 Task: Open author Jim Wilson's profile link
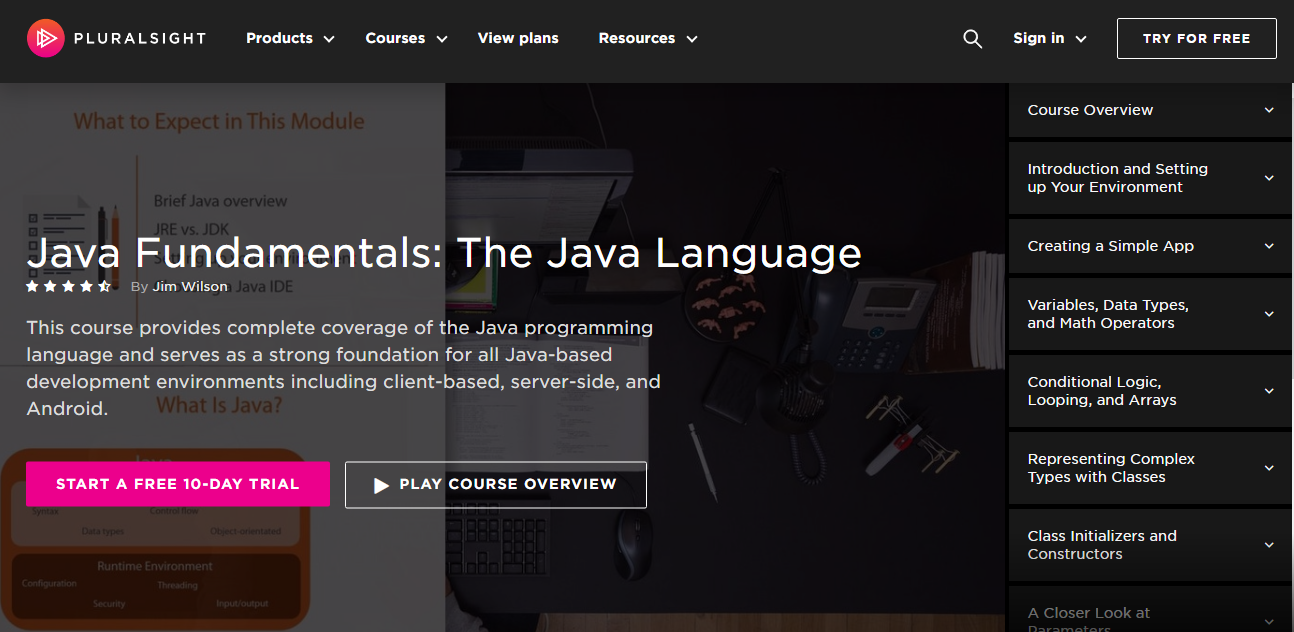click(x=190, y=286)
